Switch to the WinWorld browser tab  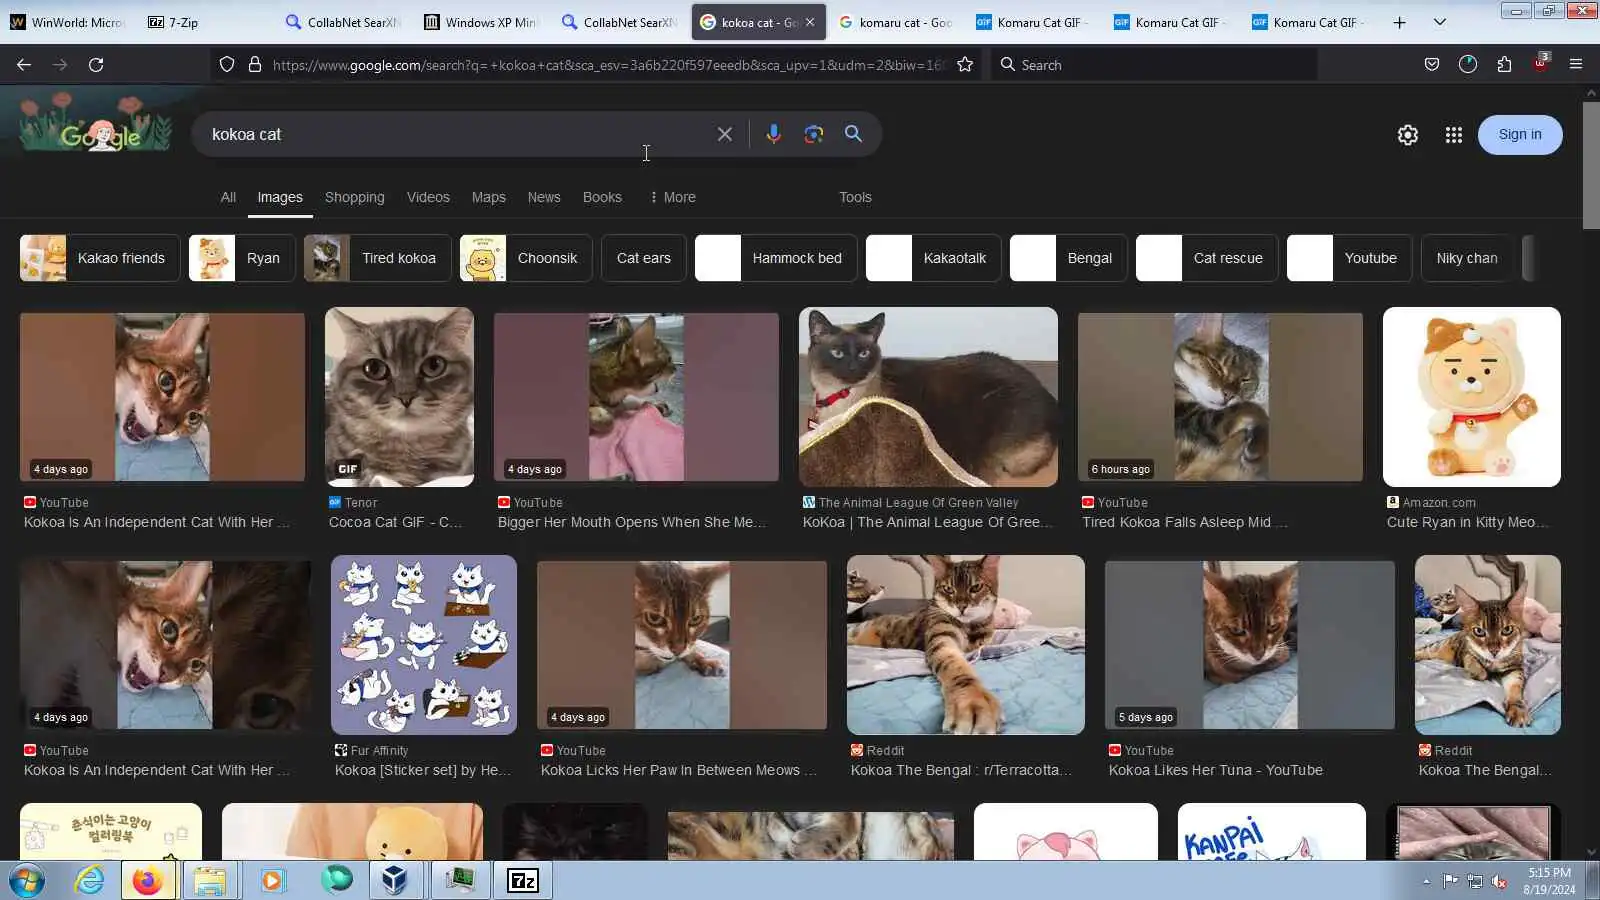[67, 22]
